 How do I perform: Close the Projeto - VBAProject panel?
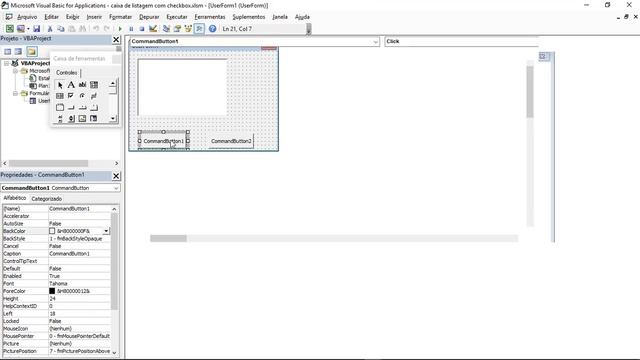click(116, 39)
